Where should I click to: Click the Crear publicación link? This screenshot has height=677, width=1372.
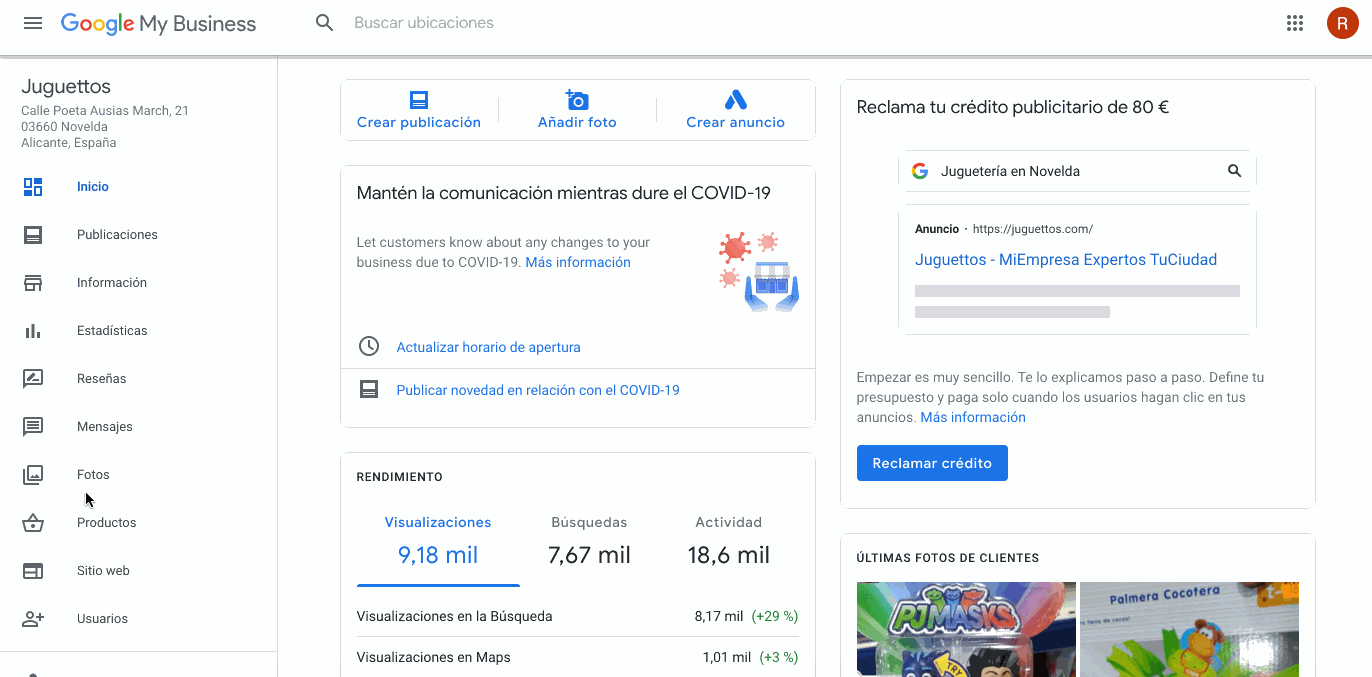tap(419, 122)
